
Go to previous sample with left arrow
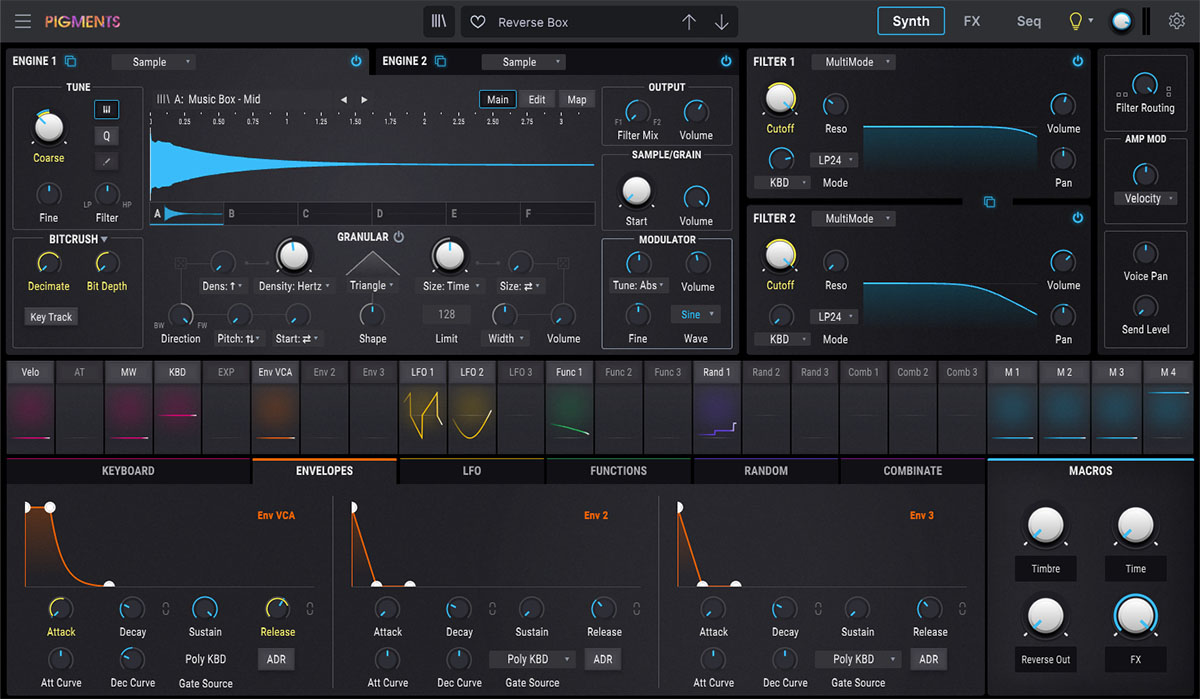coord(344,99)
